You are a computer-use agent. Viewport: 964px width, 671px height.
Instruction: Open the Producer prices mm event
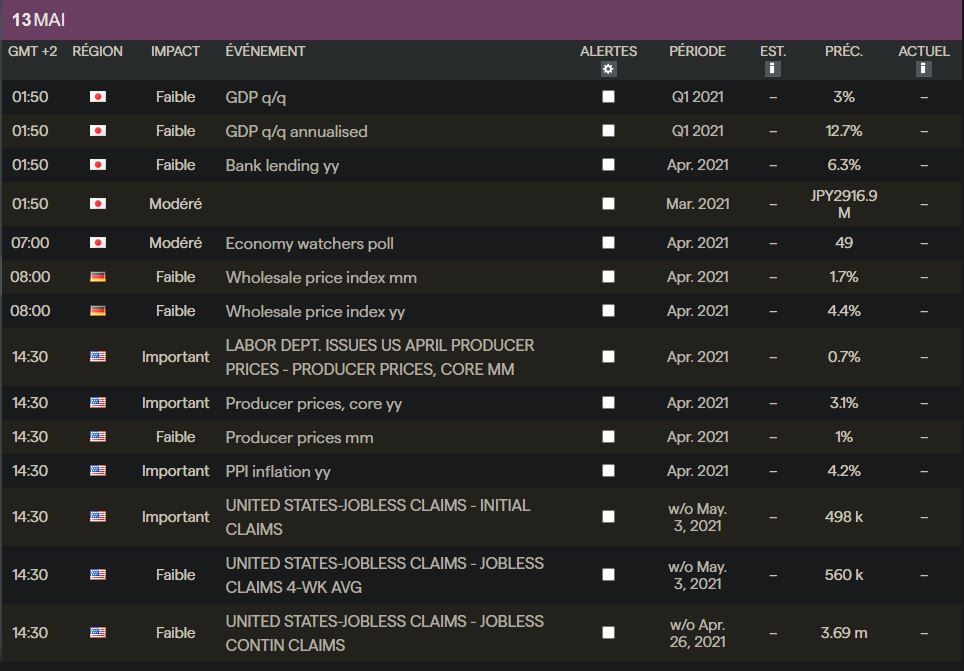tap(299, 437)
